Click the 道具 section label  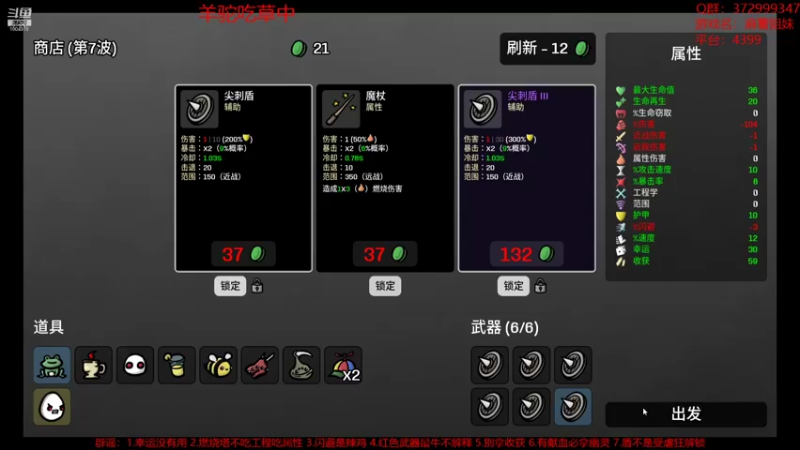48,327
